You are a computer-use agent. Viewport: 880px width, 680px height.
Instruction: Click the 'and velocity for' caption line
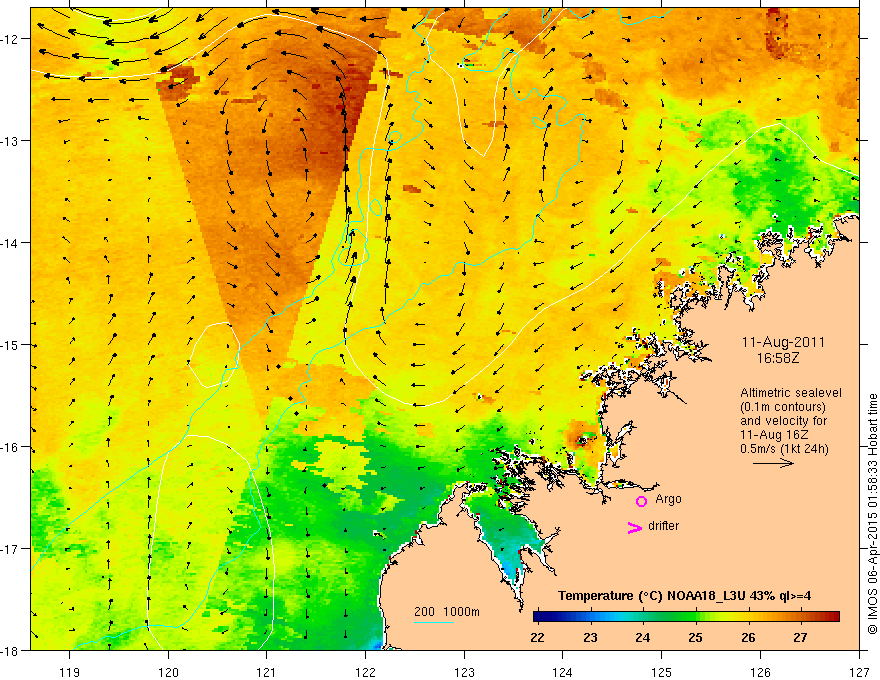click(783, 421)
